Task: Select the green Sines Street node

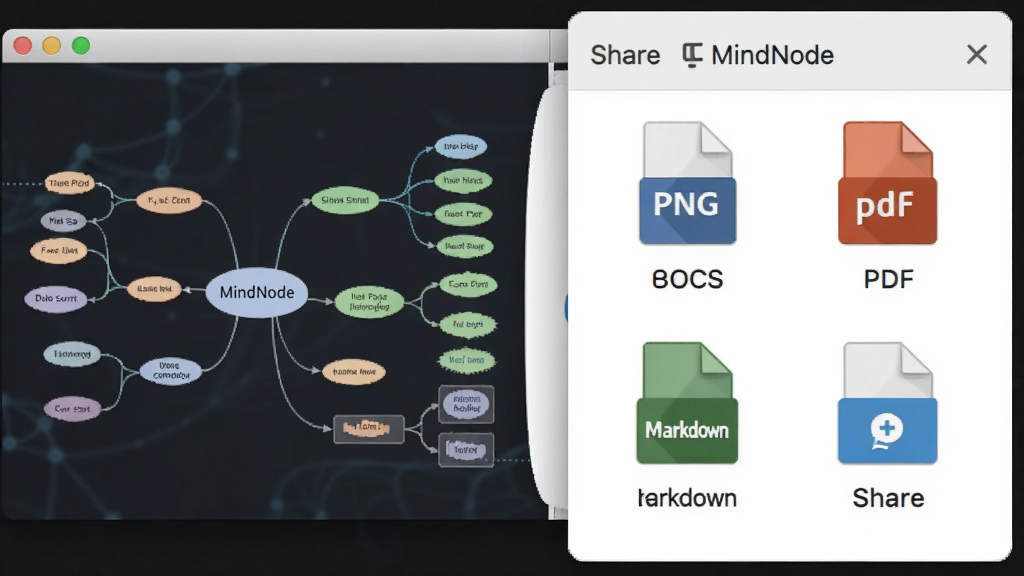Action: click(345, 200)
